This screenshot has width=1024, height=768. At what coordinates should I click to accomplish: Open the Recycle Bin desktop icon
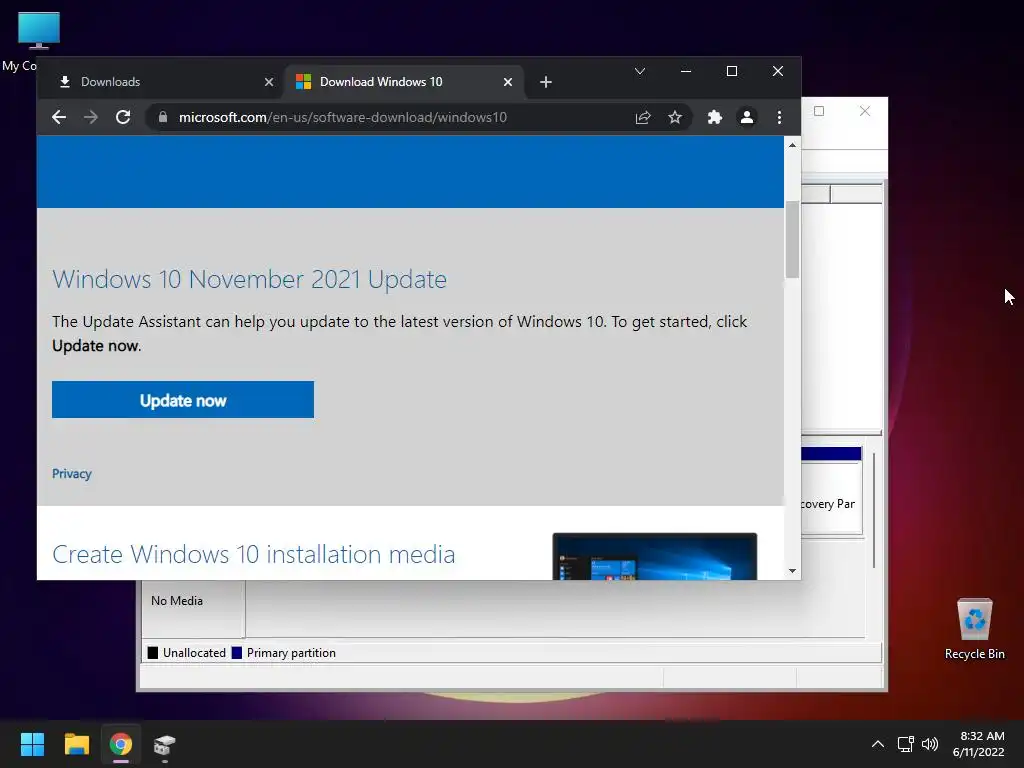click(974, 630)
